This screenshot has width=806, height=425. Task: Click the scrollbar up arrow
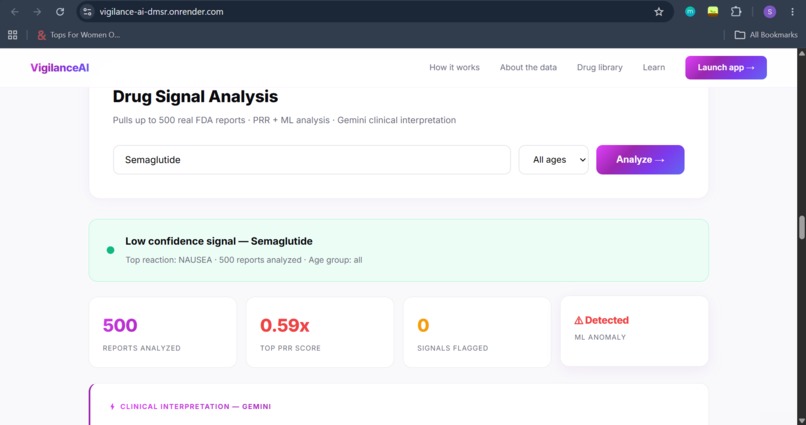coord(801,53)
